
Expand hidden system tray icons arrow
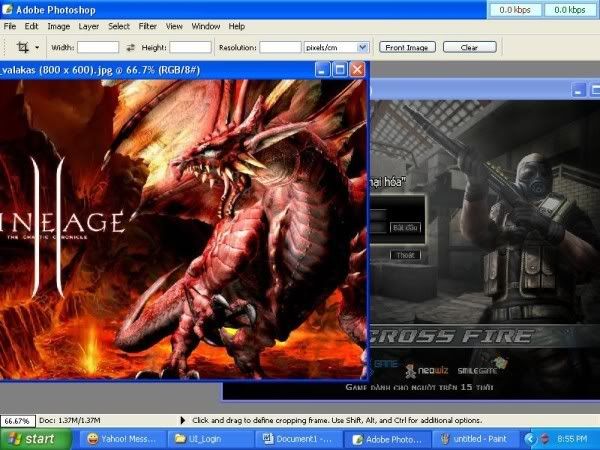point(530,439)
